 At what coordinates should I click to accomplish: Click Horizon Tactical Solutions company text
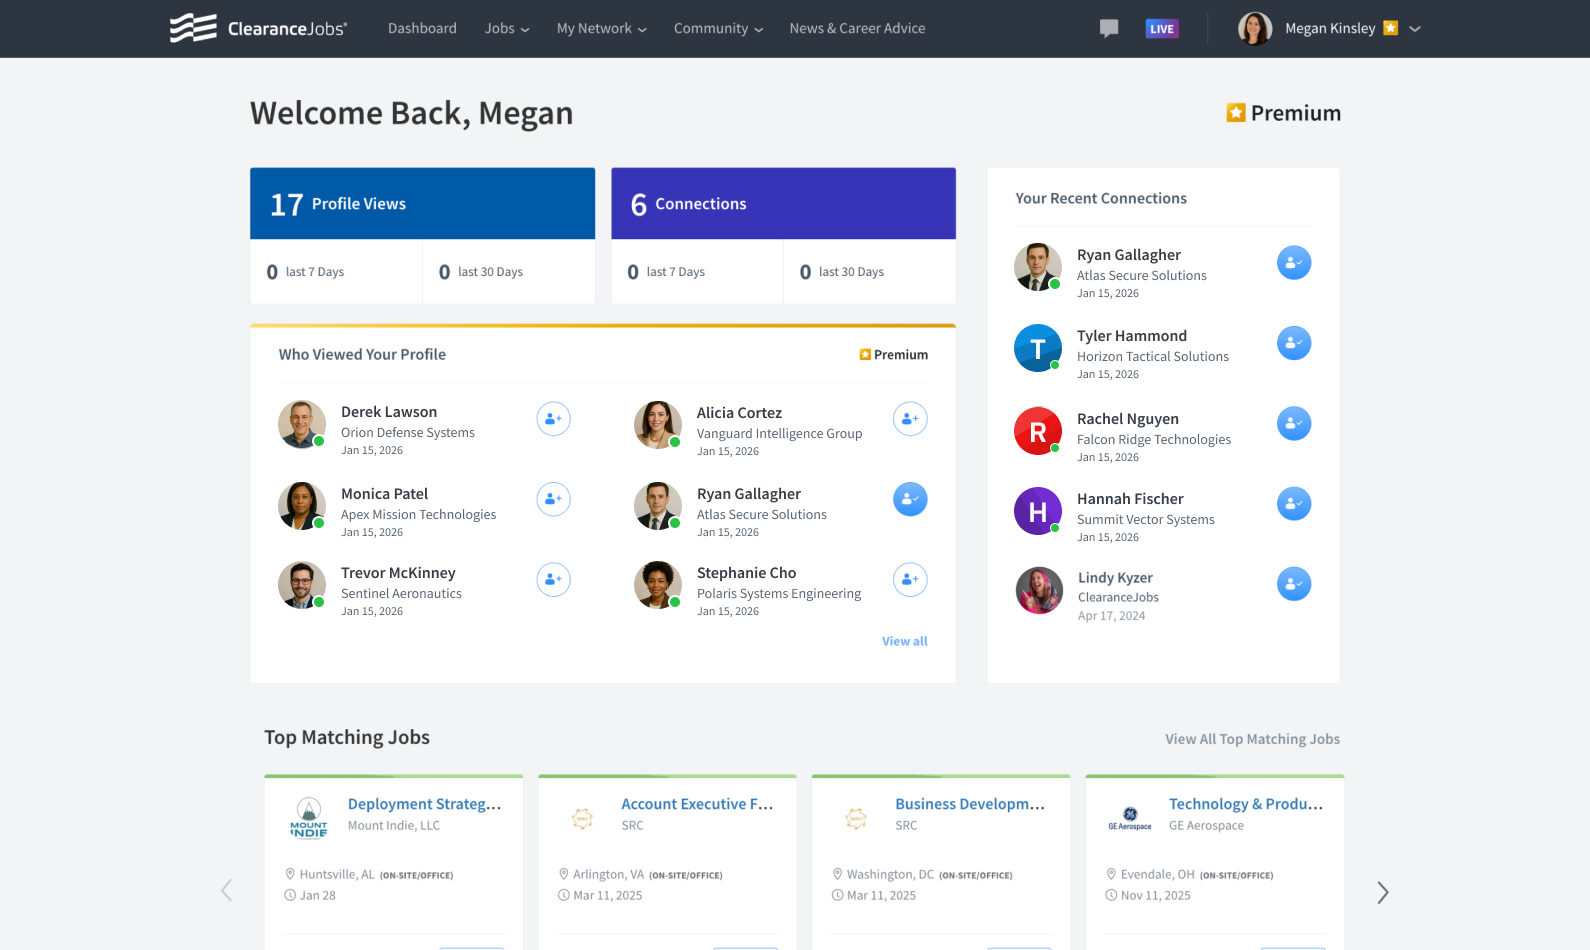[x=1153, y=357]
